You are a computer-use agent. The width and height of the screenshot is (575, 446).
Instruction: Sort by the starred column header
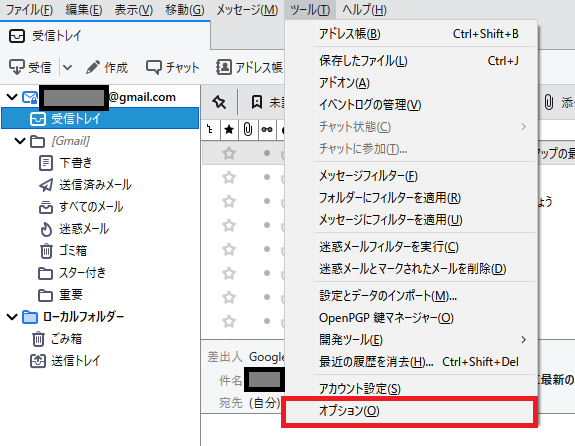coord(229,129)
